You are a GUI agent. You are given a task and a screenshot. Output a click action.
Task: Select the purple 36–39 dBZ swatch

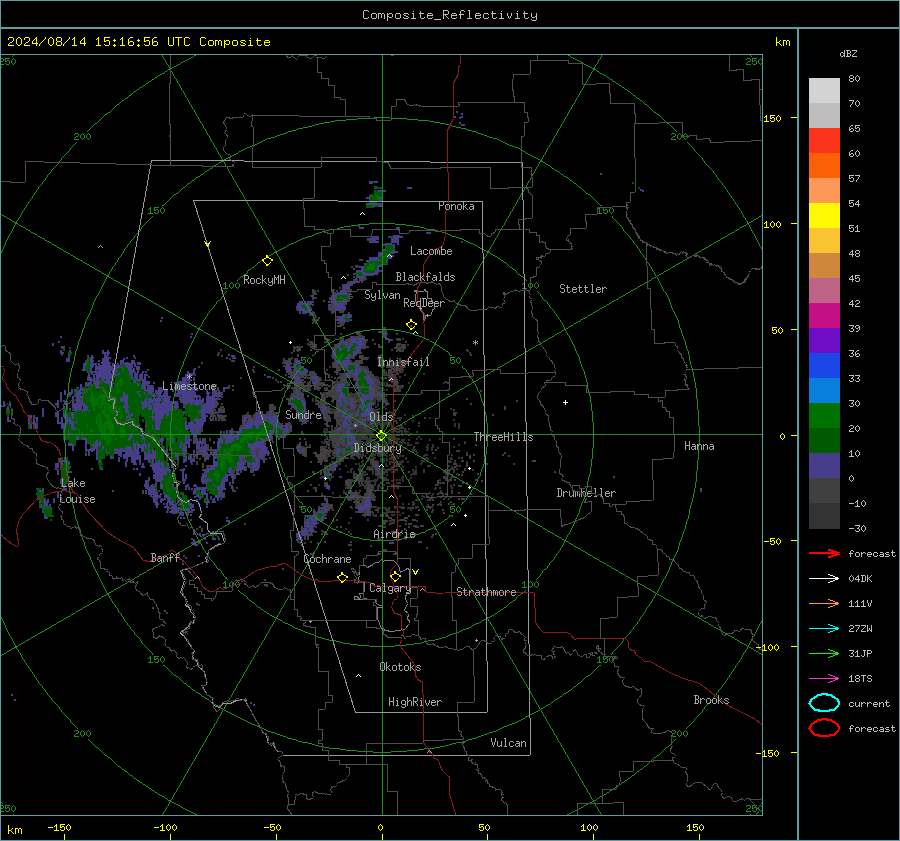tap(824, 340)
